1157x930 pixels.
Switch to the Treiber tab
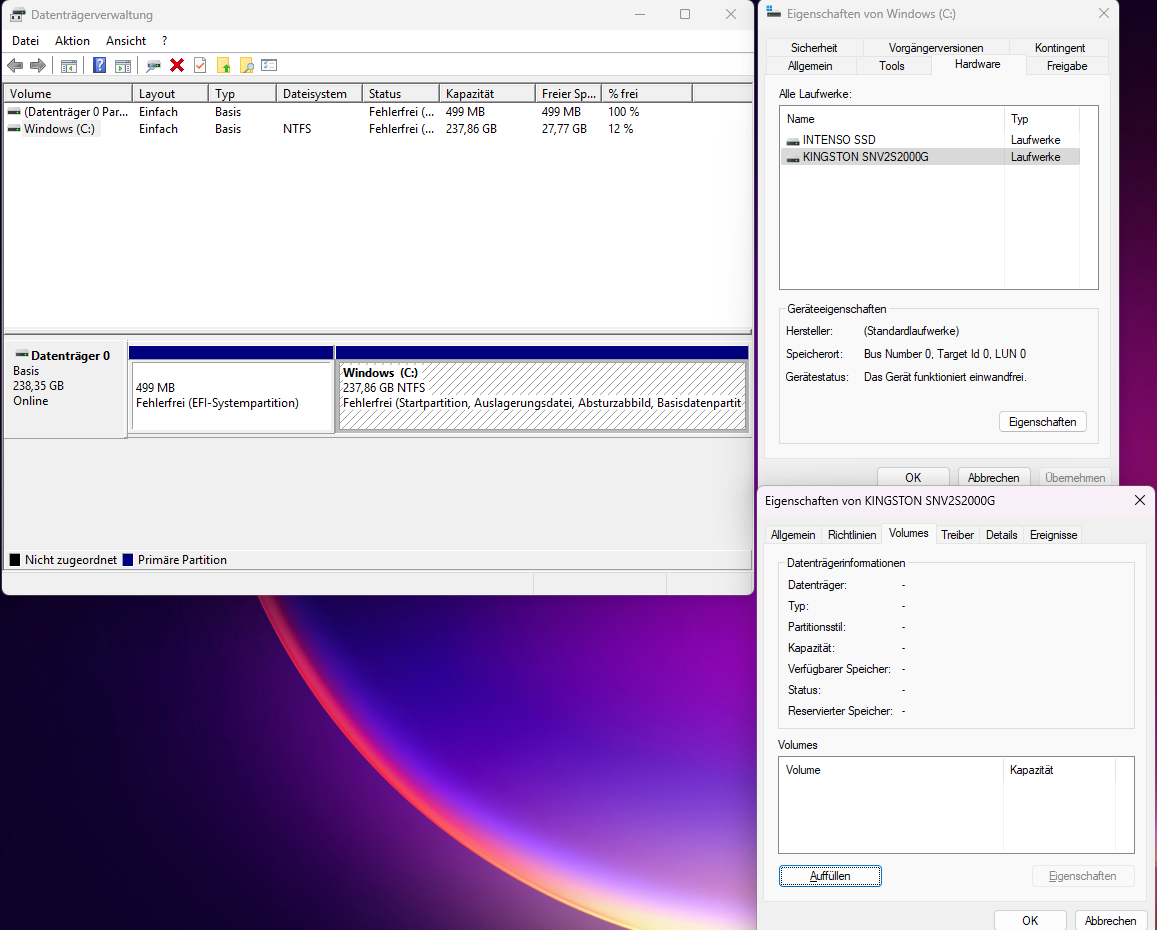pyautogui.click(x=957, y=534)
